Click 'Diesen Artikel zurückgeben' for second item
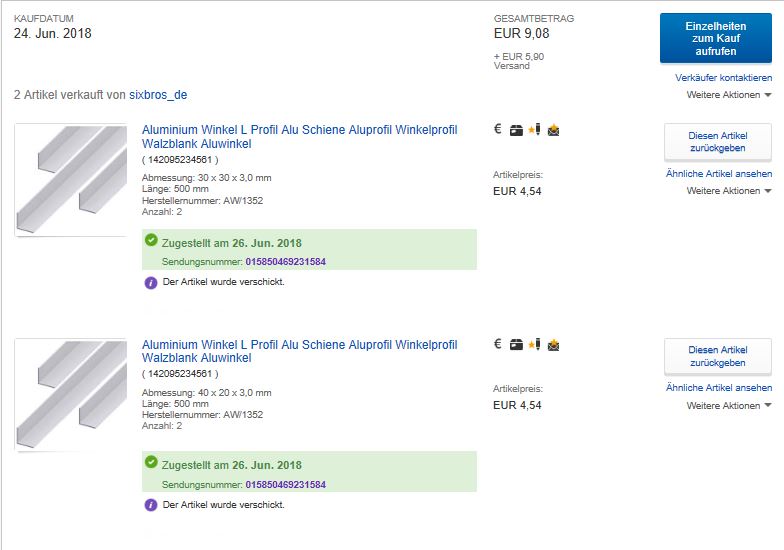The image size is (784, 550). [x=718, y=357]
